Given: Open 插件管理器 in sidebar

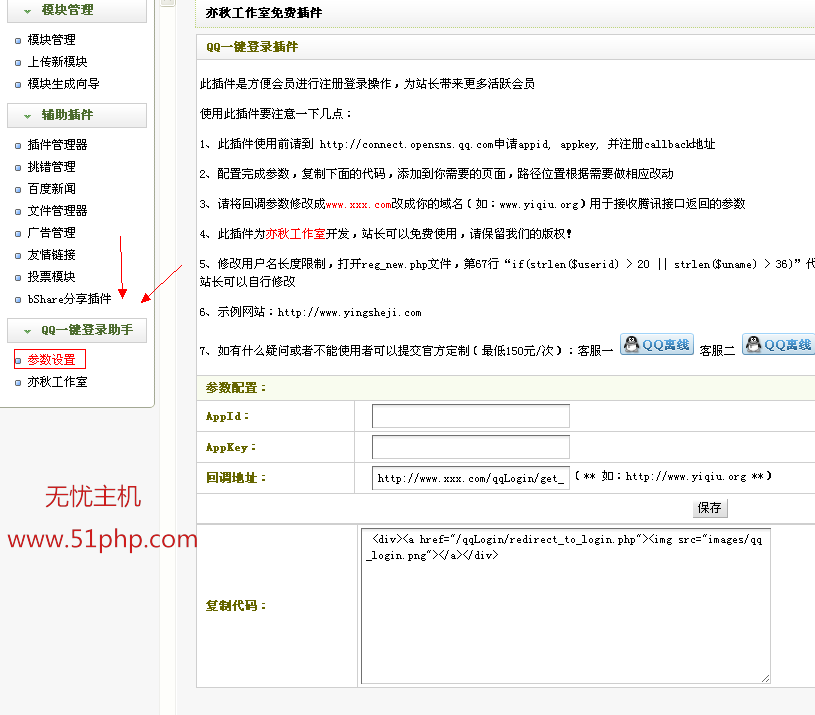Looking at the screenshot, I should pos(57,145).
